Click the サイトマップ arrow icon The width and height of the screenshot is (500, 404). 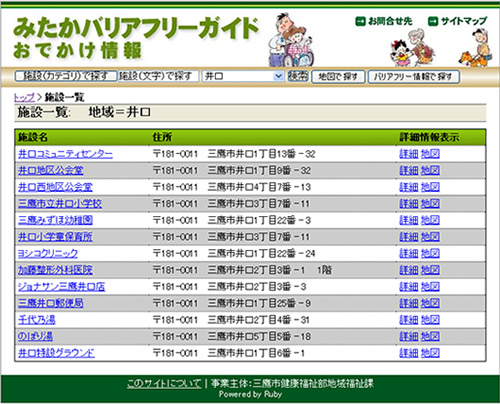pyautogui.click(x=433, y=21)
